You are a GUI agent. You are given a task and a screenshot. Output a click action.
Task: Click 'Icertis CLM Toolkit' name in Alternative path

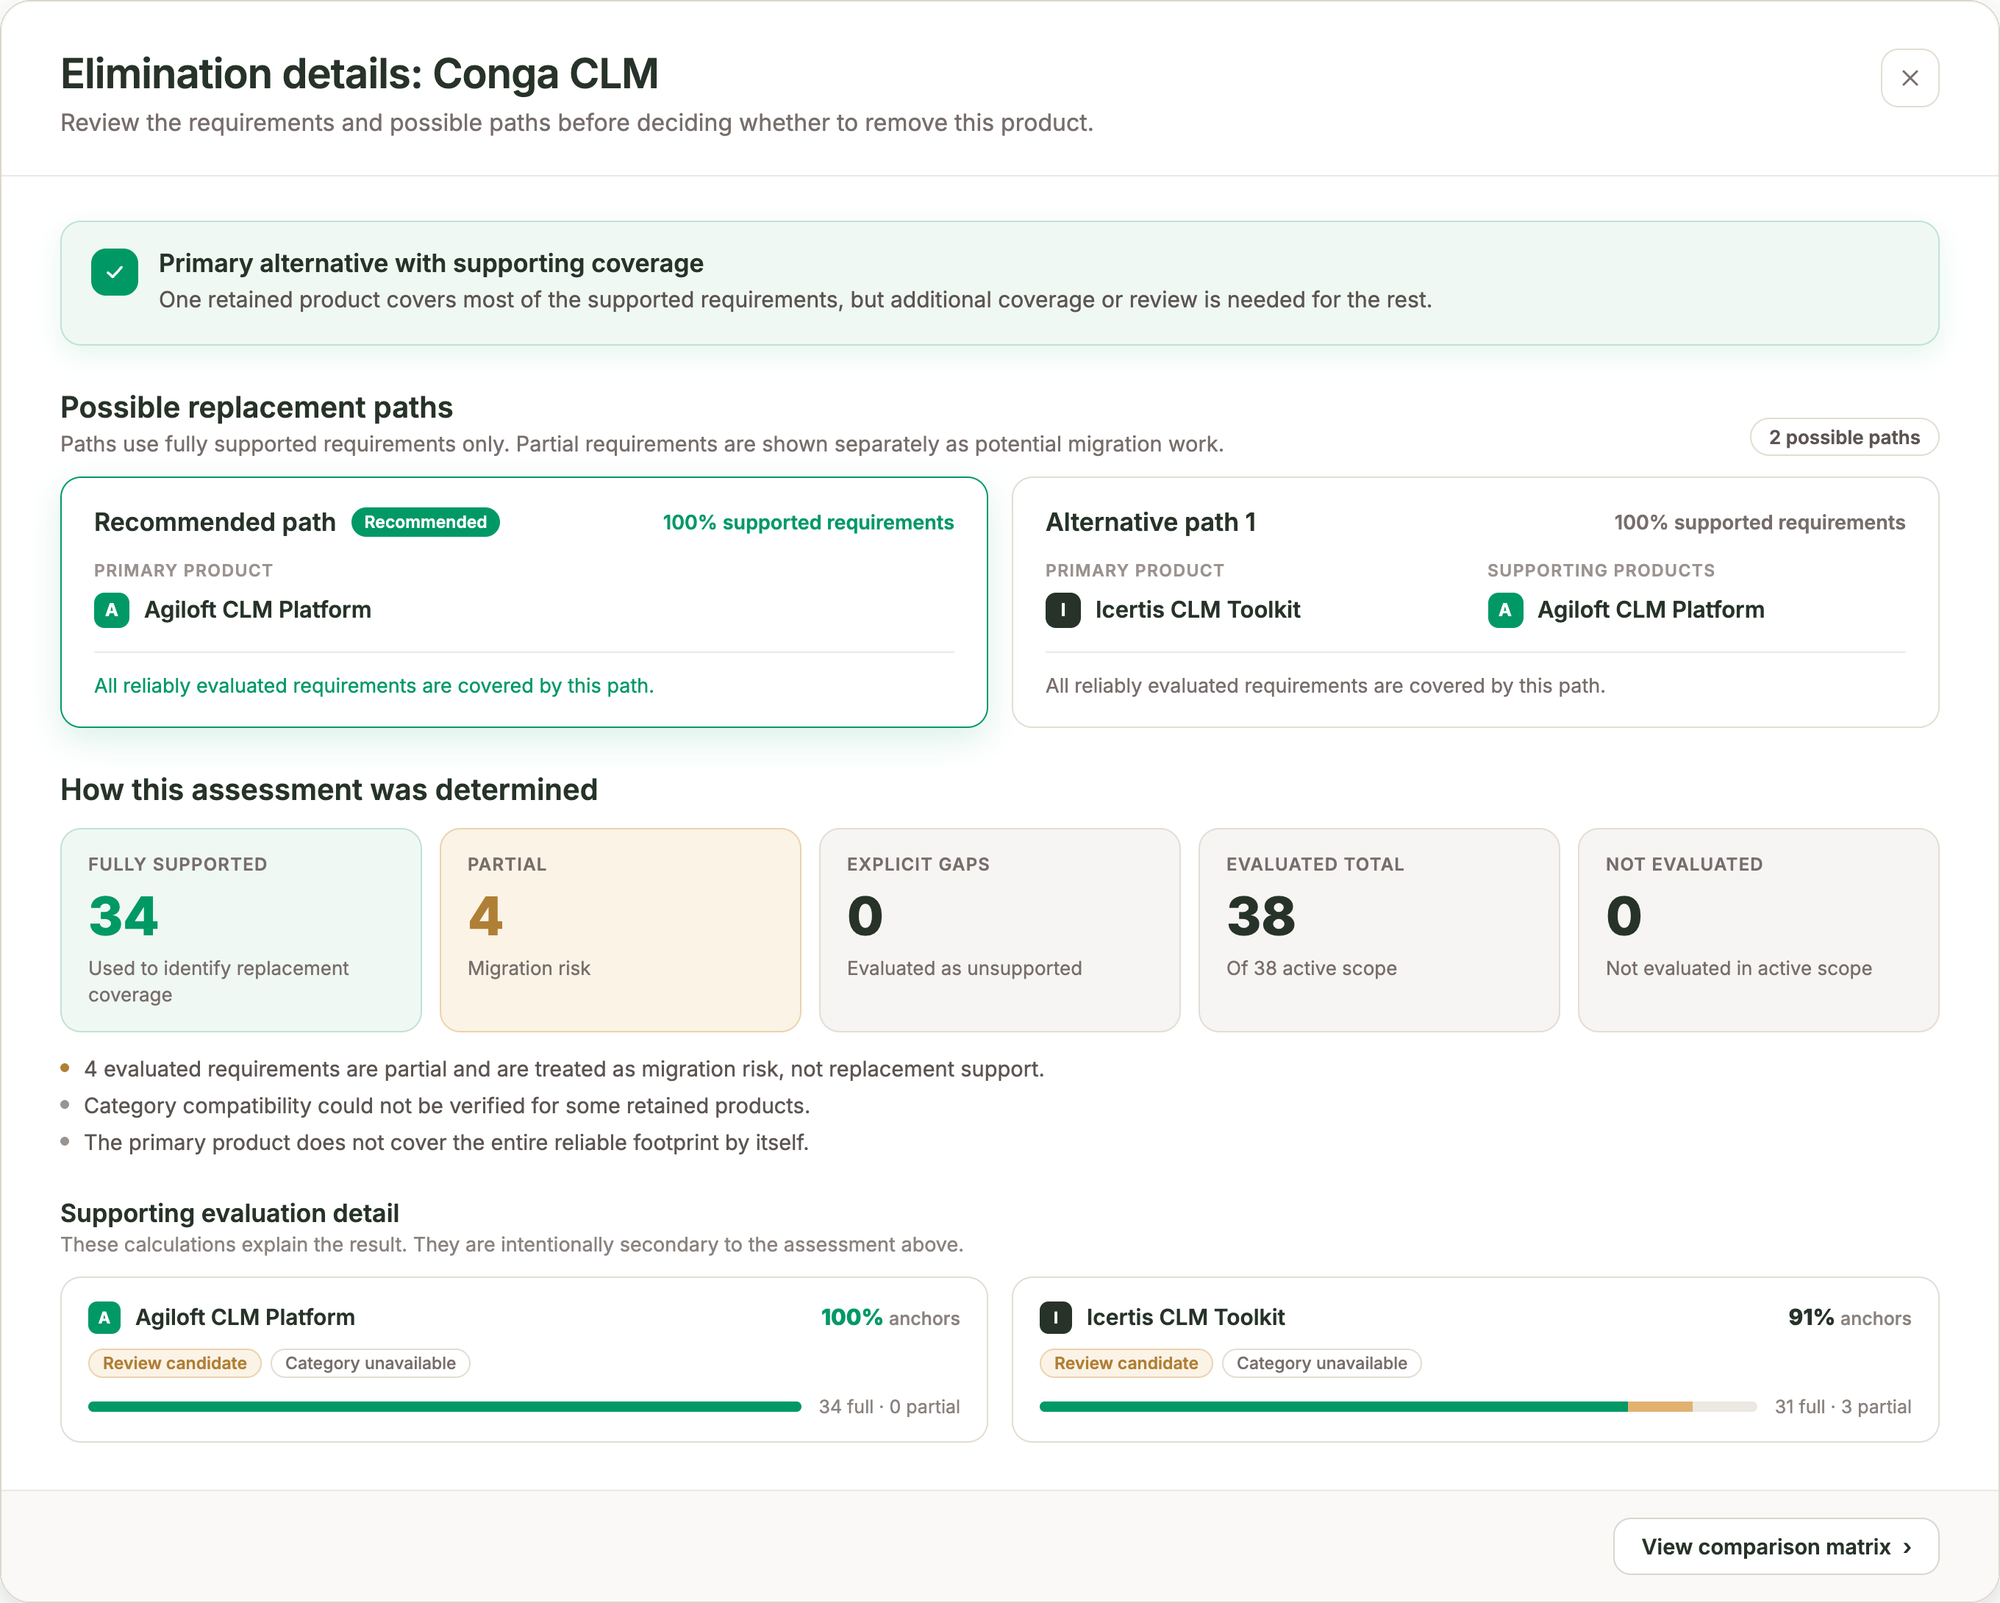1198,610
